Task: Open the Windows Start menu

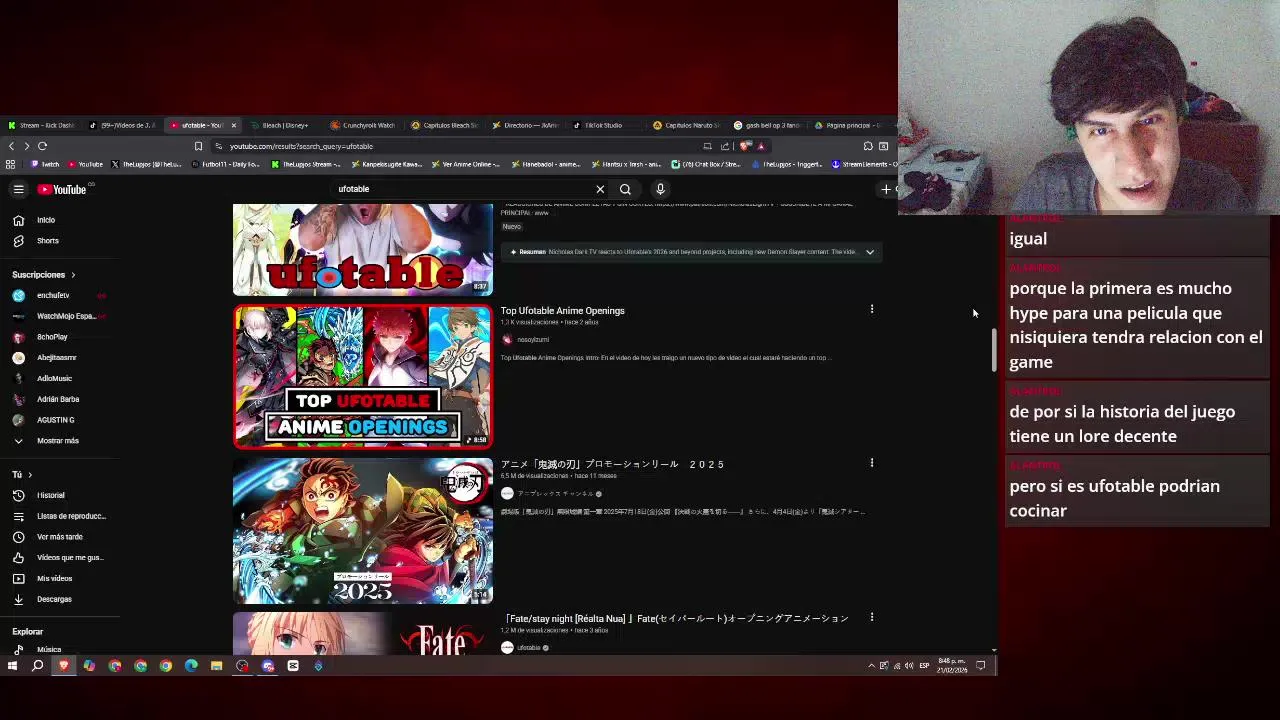Action: click(x=12, y=666)
